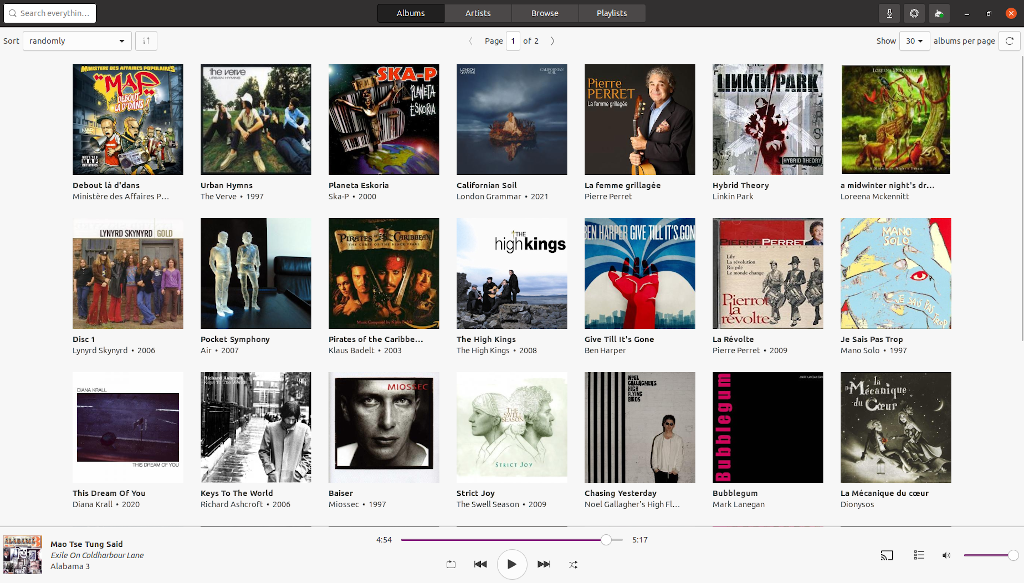The height and width of the screenshot is (583, 1024).
Task: Click 'Alabama 3' artist in player bar
Action: 70,566
